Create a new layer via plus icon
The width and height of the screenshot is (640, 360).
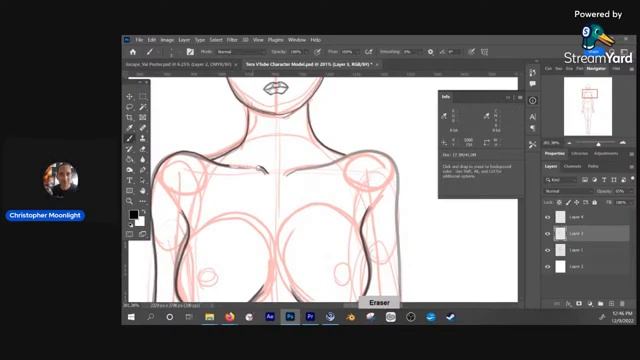coord(611,304)
